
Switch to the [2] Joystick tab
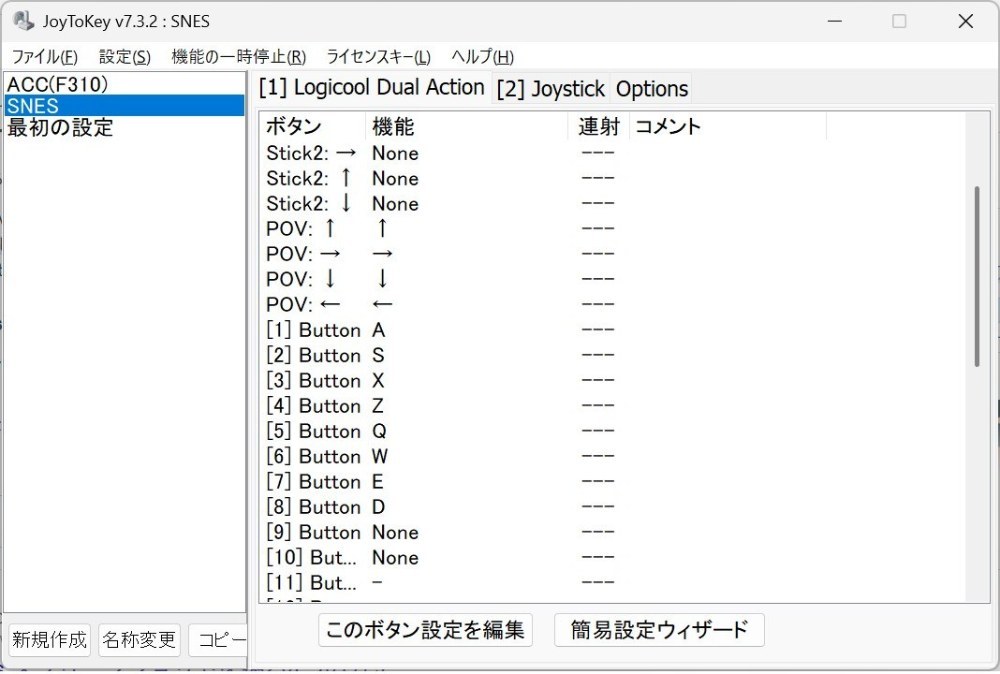coord(550,89)
